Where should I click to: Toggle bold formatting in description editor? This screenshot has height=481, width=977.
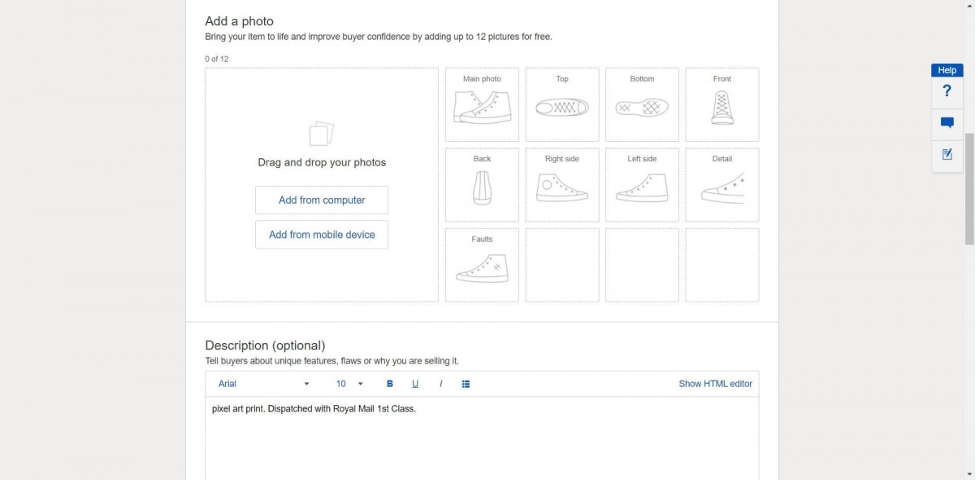pyautogui.click(x=390, y=384)
